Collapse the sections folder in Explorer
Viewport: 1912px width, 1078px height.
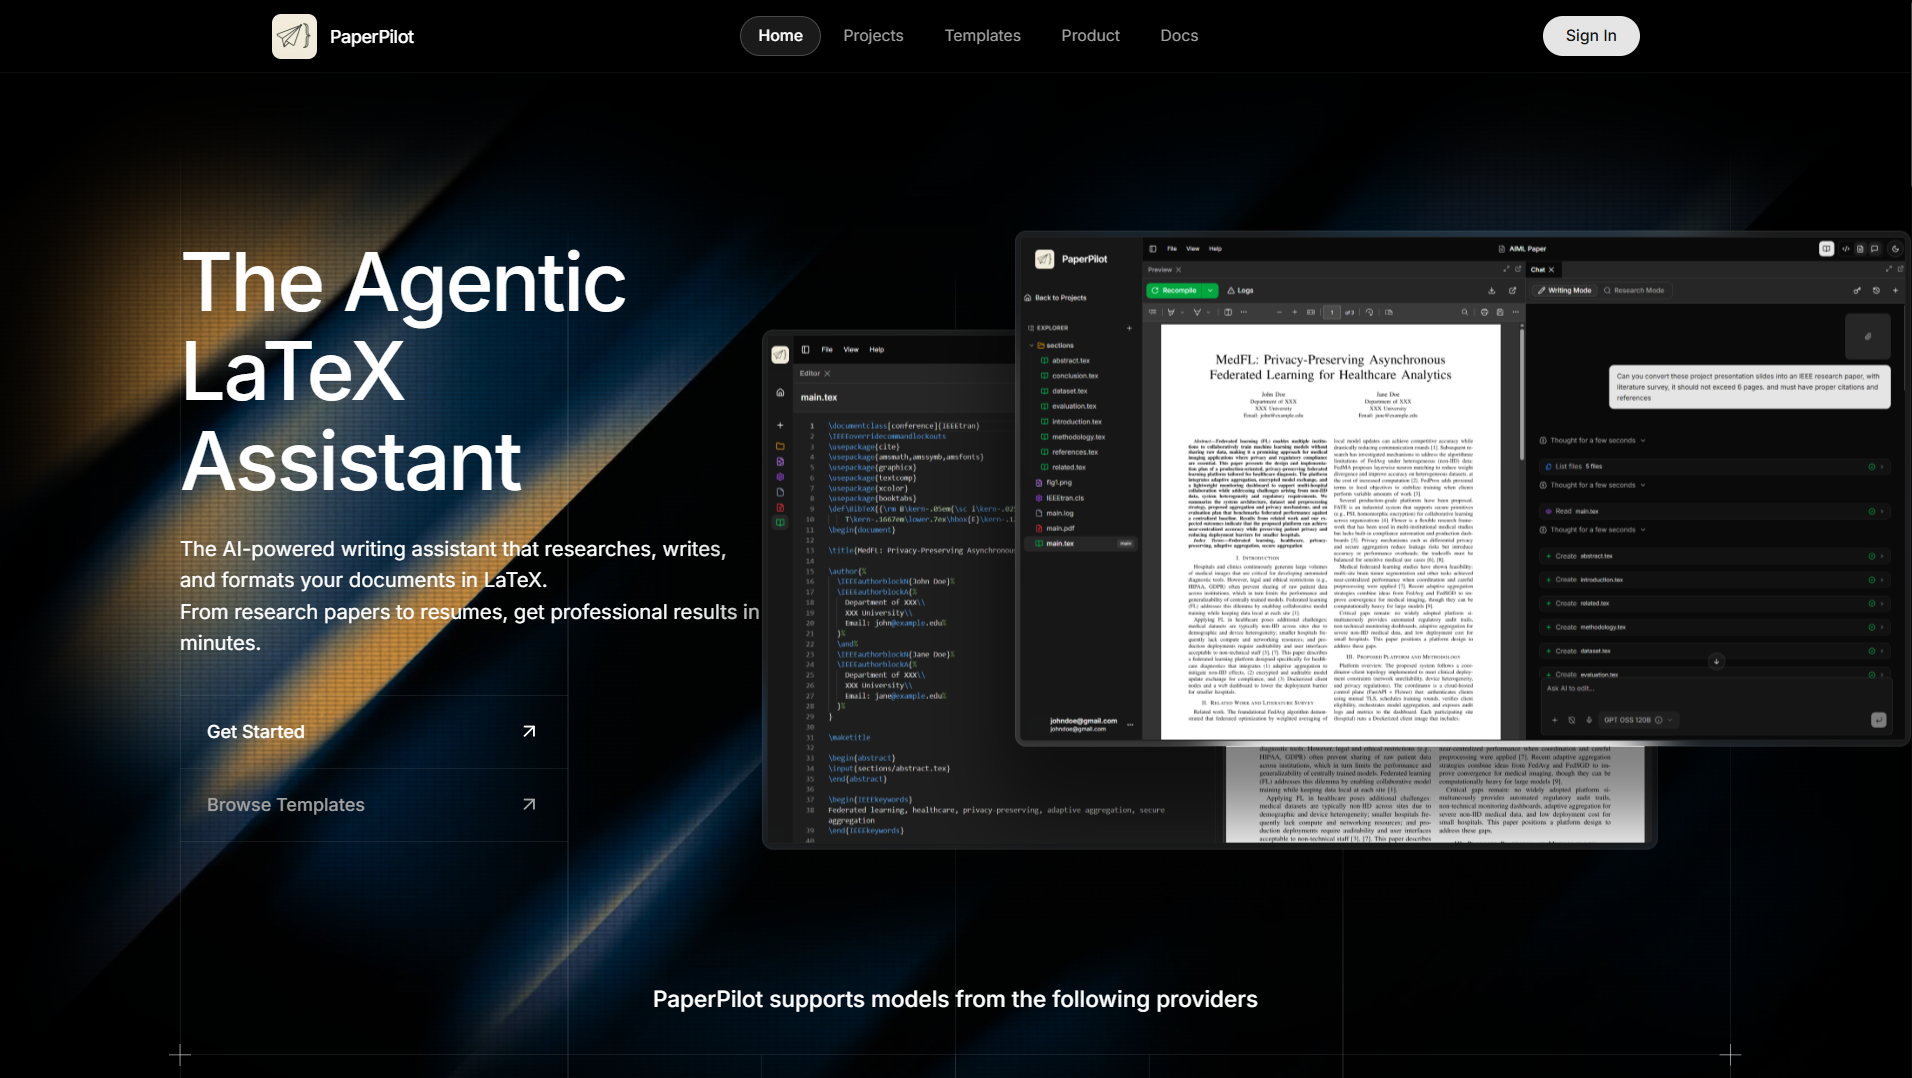1032,345
